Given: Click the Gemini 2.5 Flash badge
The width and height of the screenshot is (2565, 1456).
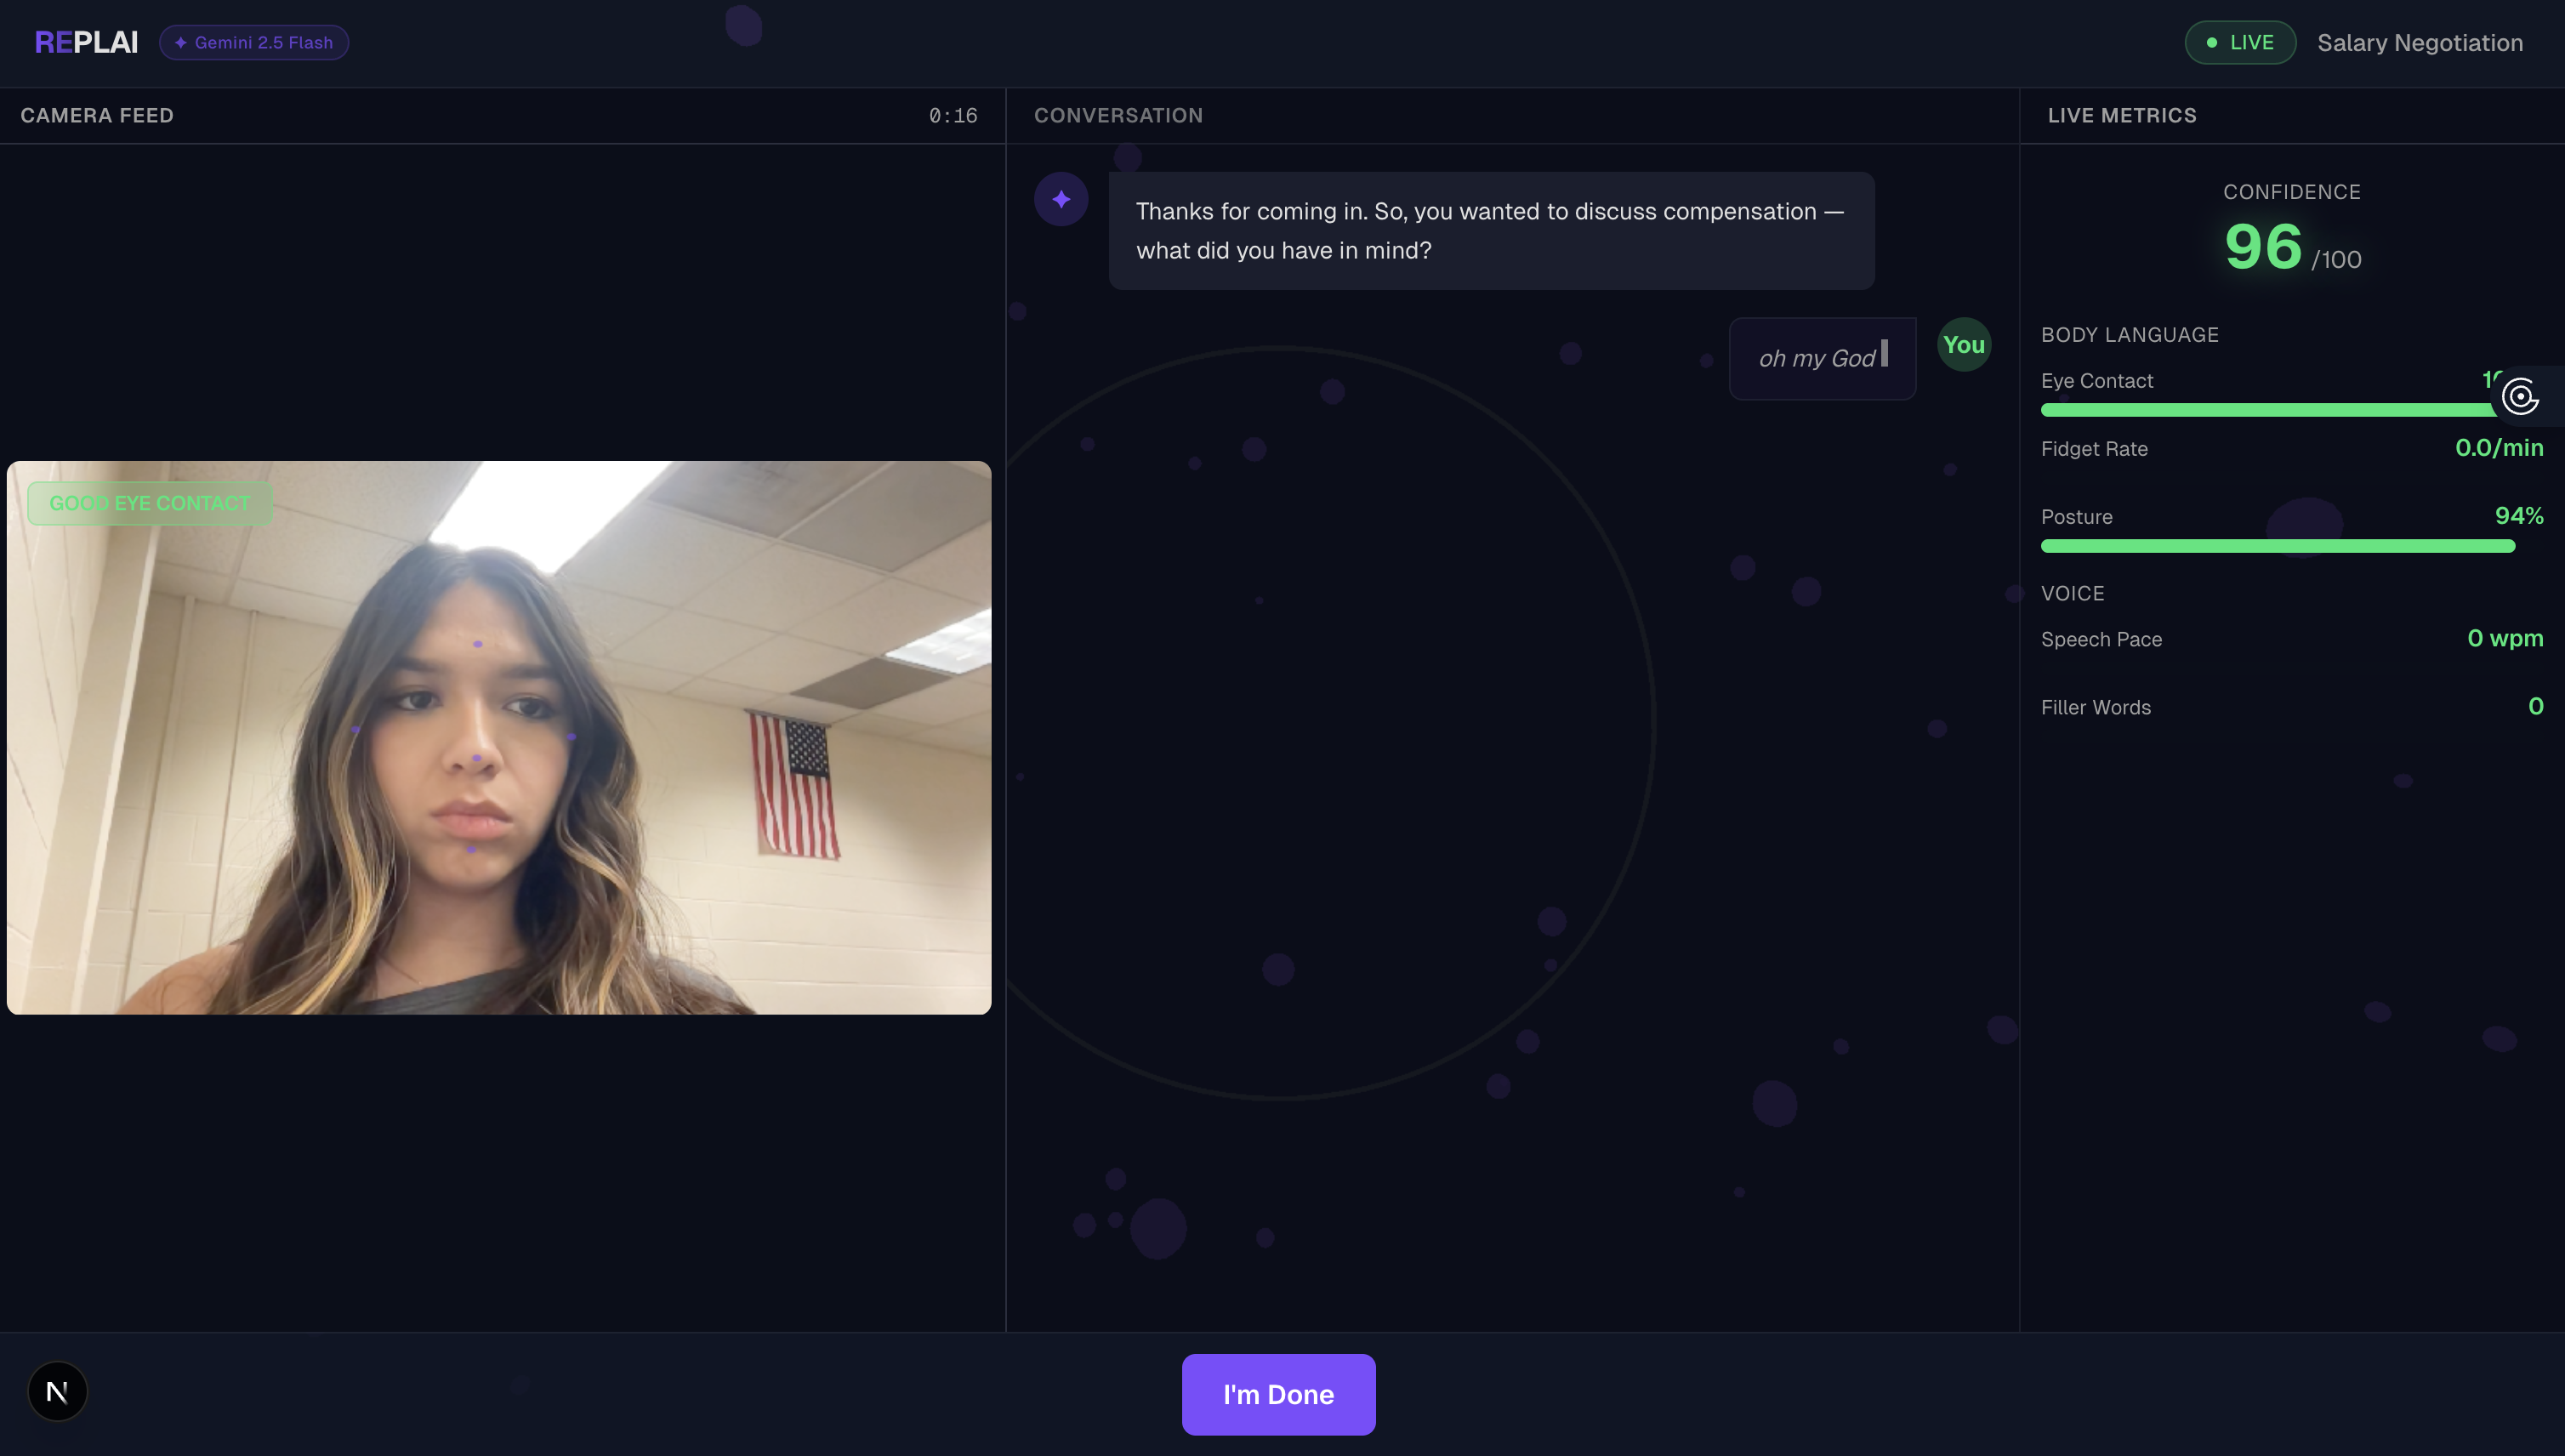Looking at the screenshot, I should 254,42.
